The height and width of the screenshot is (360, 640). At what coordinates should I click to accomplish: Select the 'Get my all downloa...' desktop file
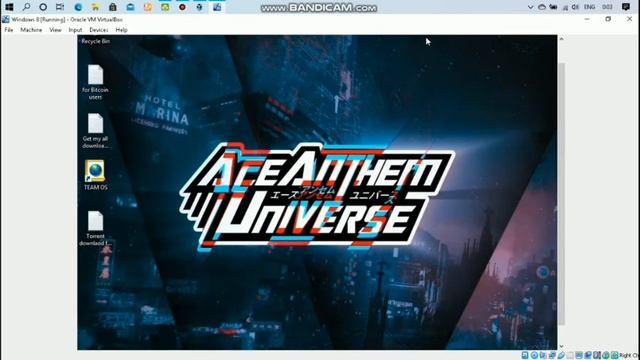(x=95, y=131)
